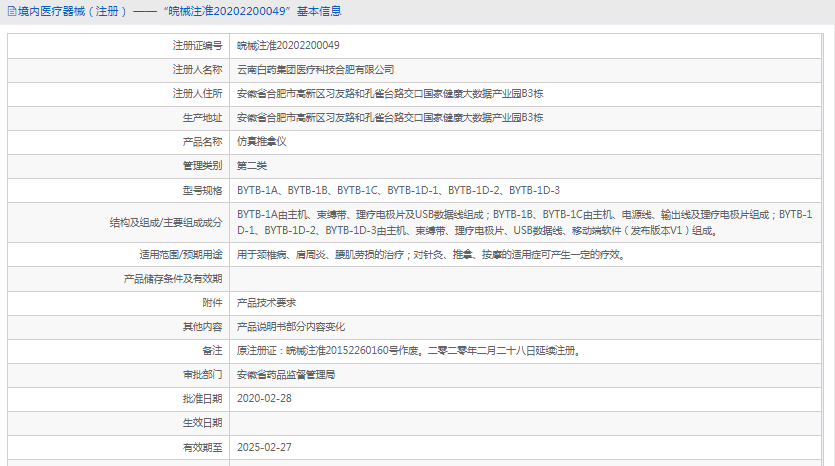Image resolution: width=835 pixels, height=466 pixels.
Task: Select approving department 安徽省药品监督管理局
Action: click(286, 374)
